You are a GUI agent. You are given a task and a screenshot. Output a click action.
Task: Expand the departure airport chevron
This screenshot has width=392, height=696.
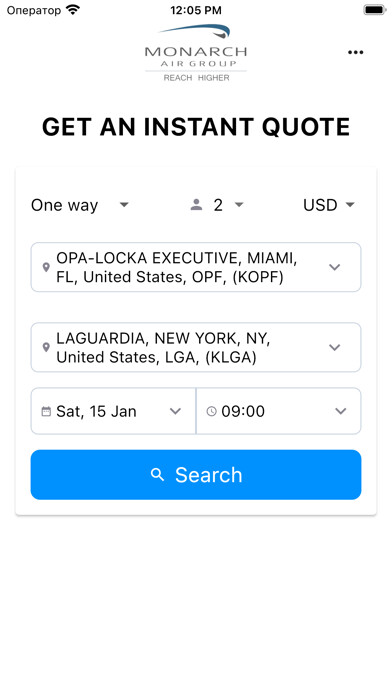(334, 267)
